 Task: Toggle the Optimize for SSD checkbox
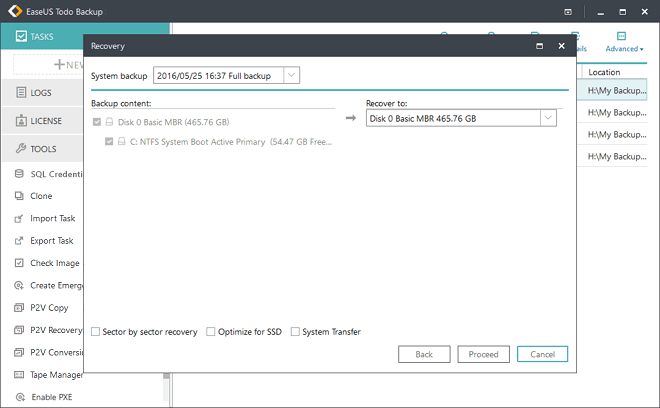click(210, 332)
